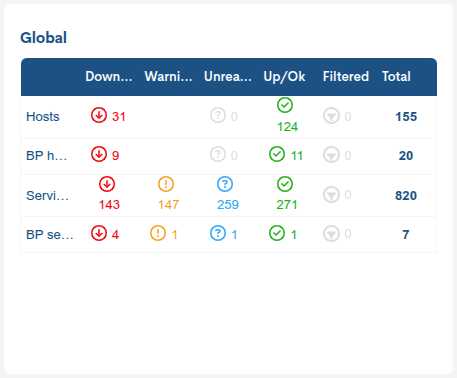
Task: Click the Up/Ok column header
Action: coord(284,77)
